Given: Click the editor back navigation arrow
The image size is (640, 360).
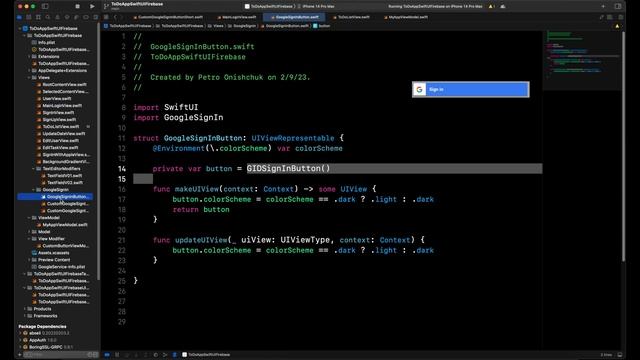Looking at the screenshot, I should tap(116, 17).
